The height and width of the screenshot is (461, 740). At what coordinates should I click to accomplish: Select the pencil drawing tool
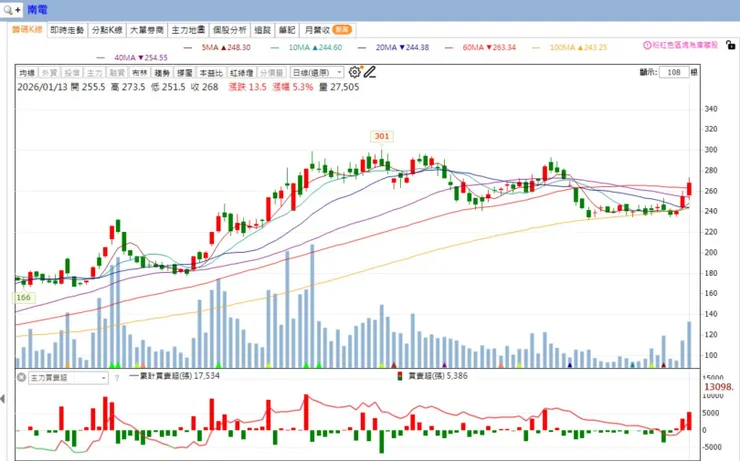pos(370,72)
